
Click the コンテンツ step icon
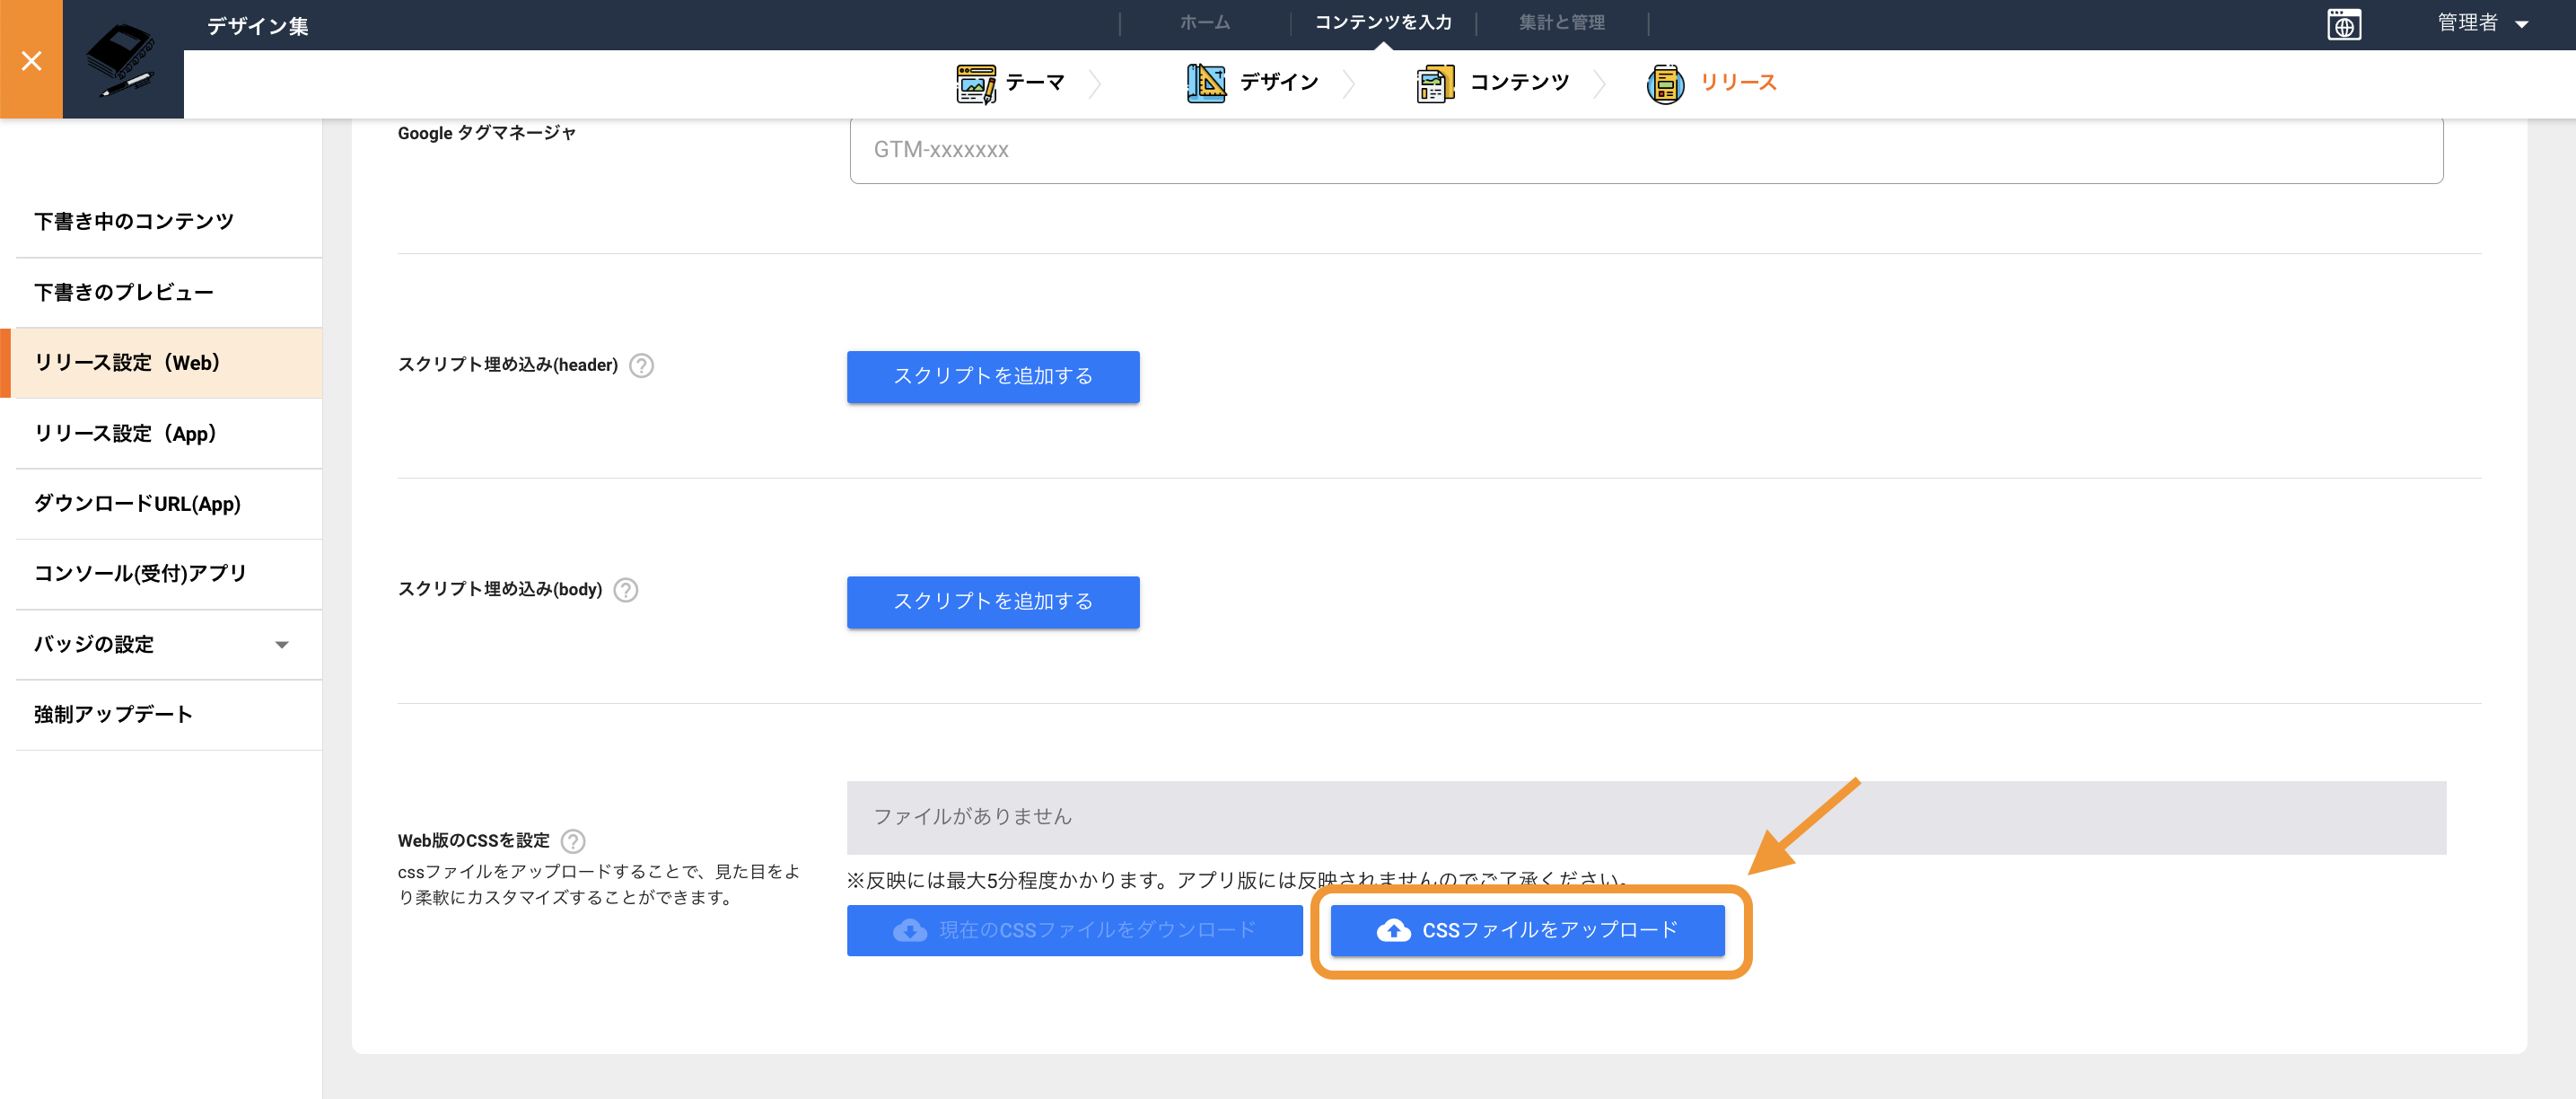[x=1435, y=83]
